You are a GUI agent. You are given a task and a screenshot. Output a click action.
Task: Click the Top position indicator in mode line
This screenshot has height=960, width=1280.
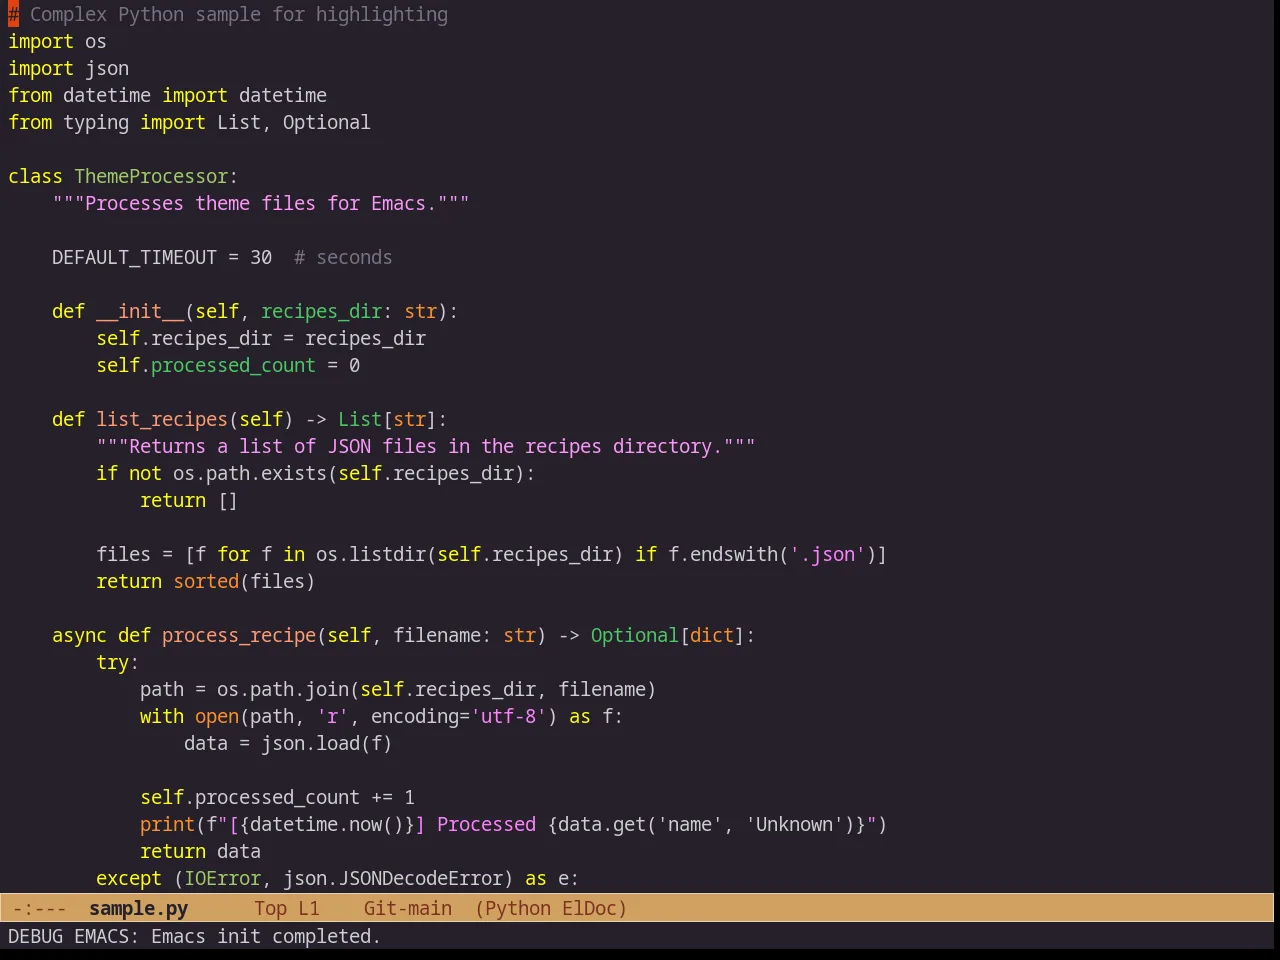coord(270,908)
